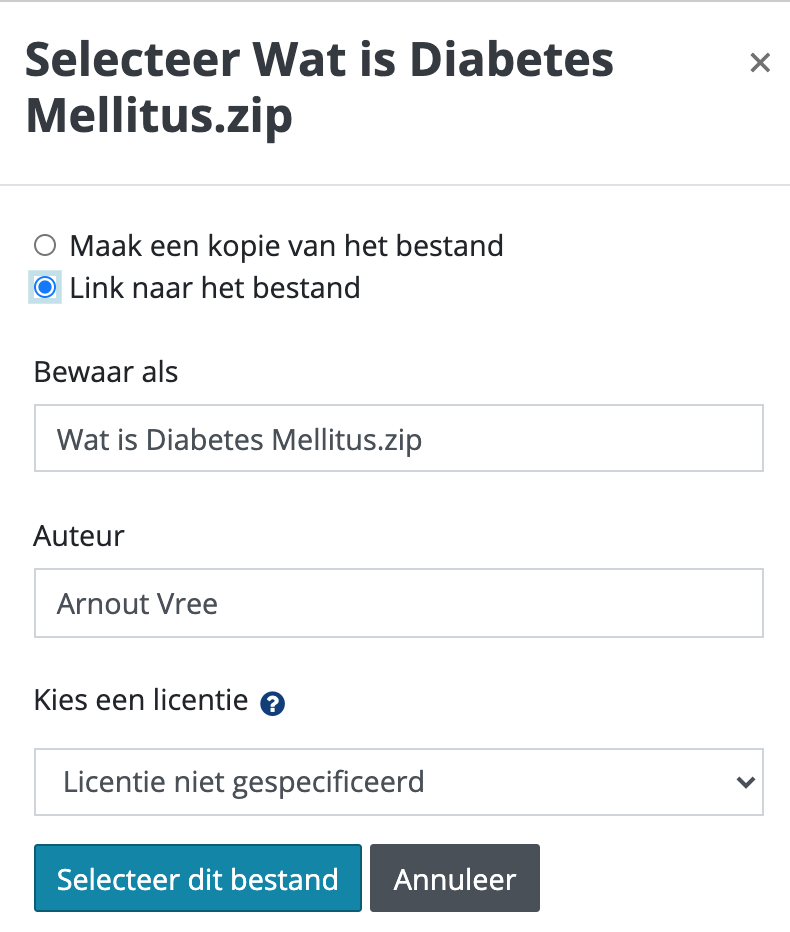Click the chevron arrow of the license dropdown
Image resolution: width=790 pixels, height=932 pixels.
[745, 782]
